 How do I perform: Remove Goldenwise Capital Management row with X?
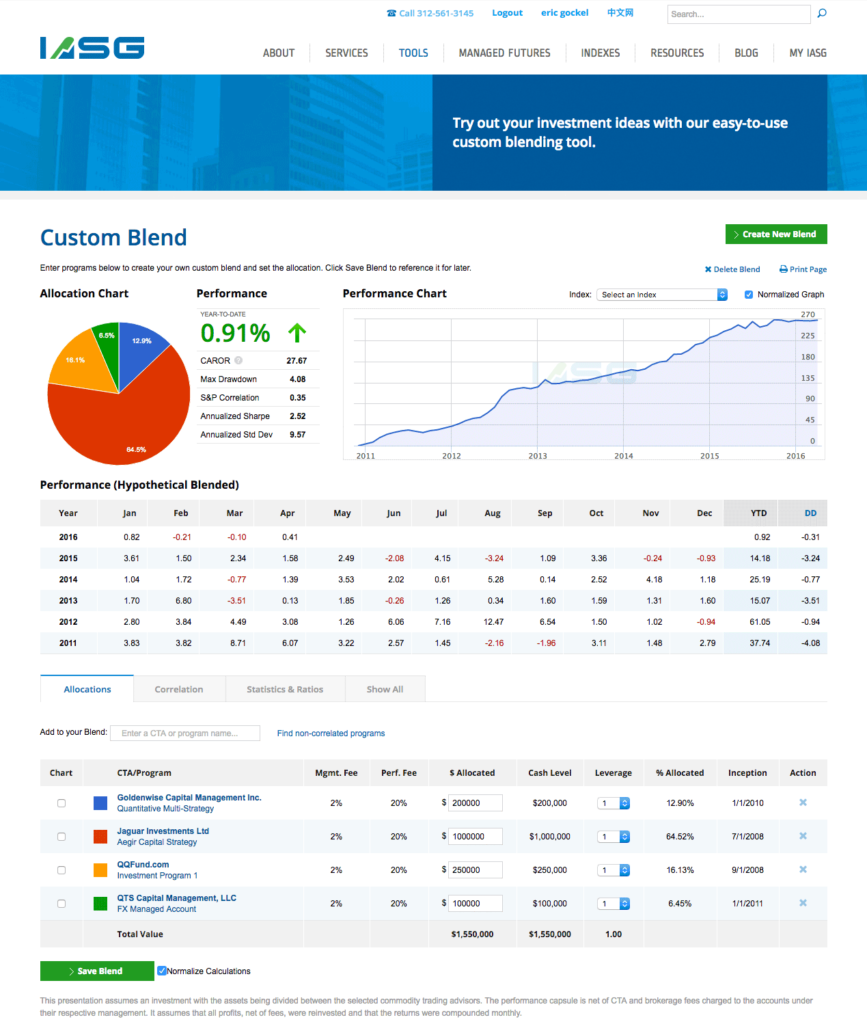803,803
